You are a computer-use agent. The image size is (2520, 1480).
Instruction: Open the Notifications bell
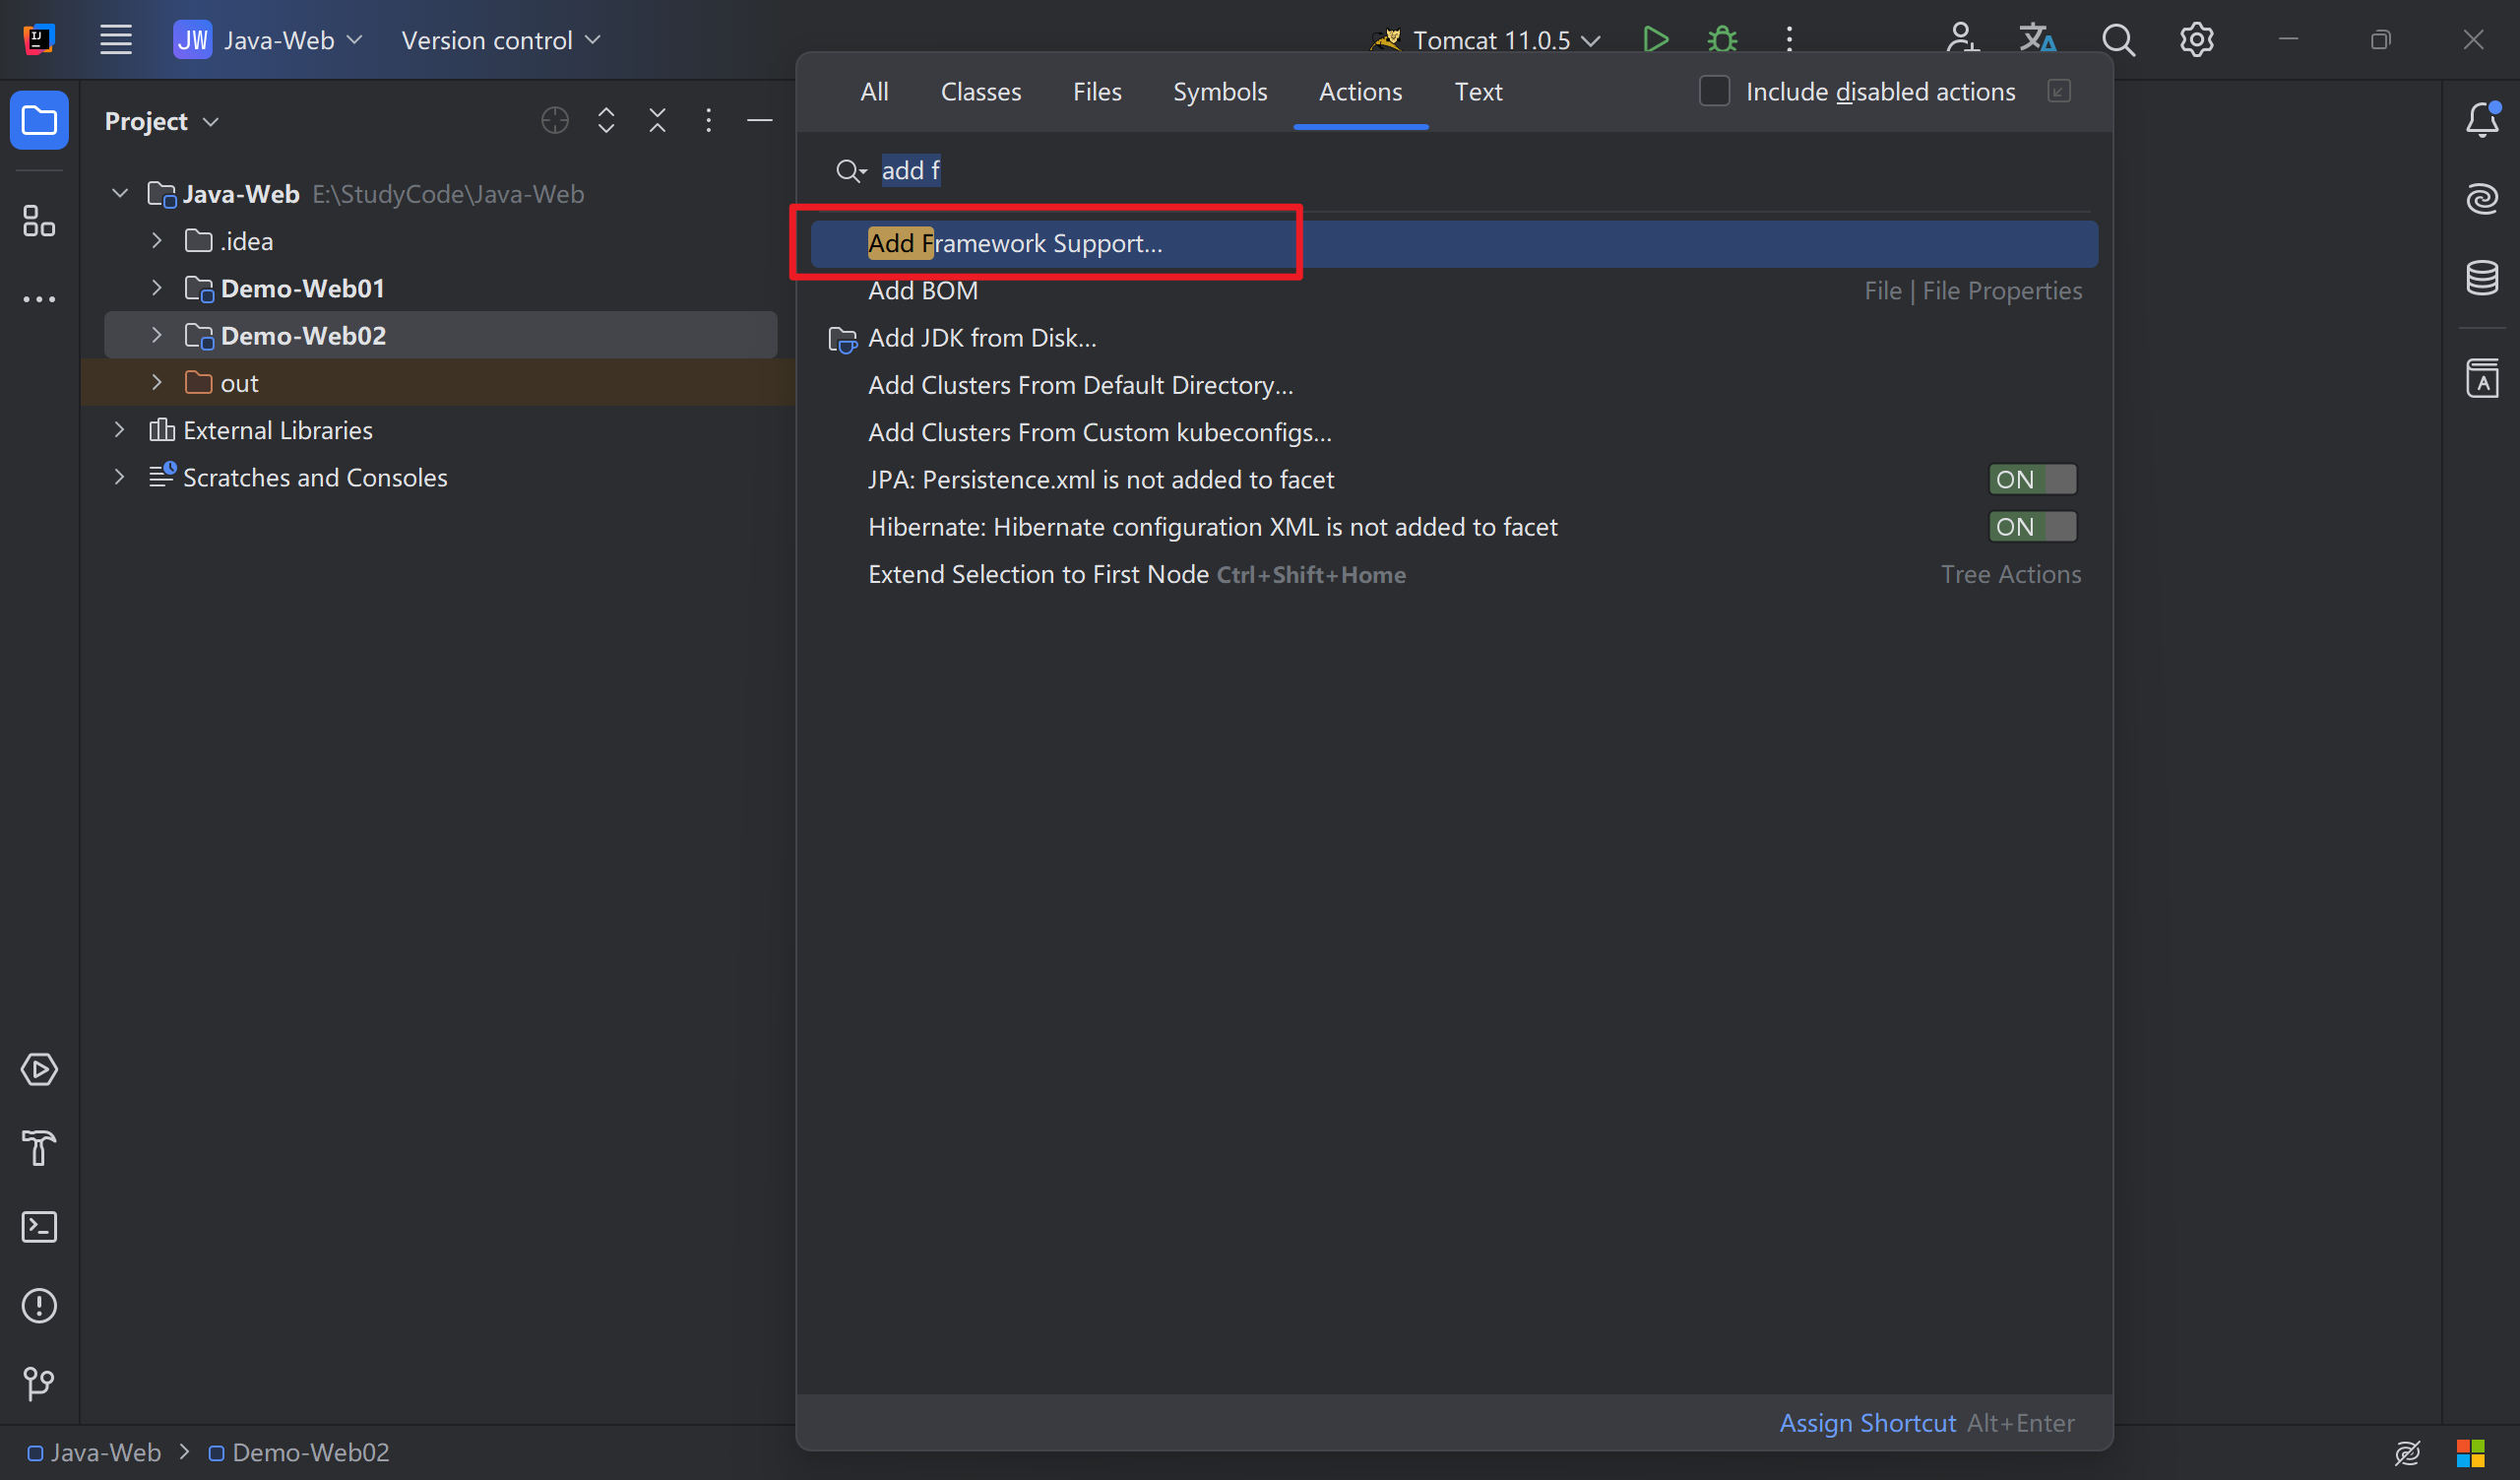2482,120
